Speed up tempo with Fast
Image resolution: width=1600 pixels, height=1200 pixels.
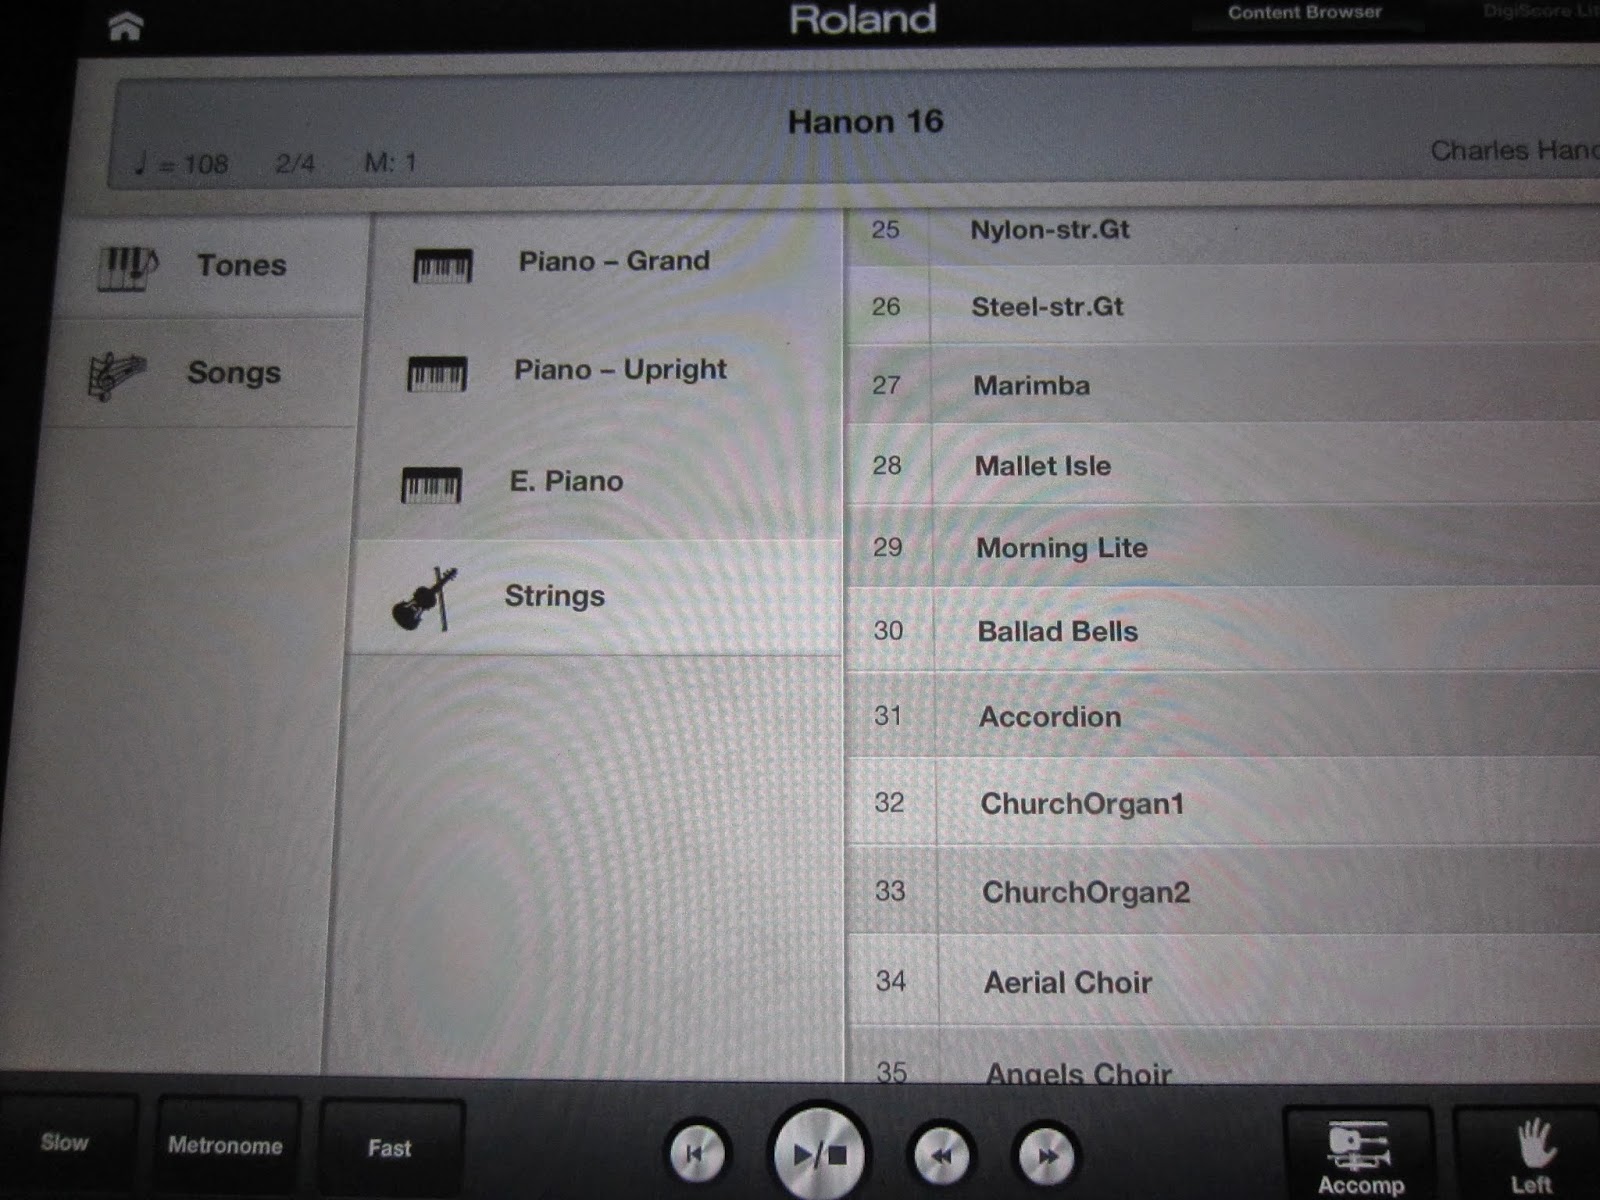[x=390, y=1148]
